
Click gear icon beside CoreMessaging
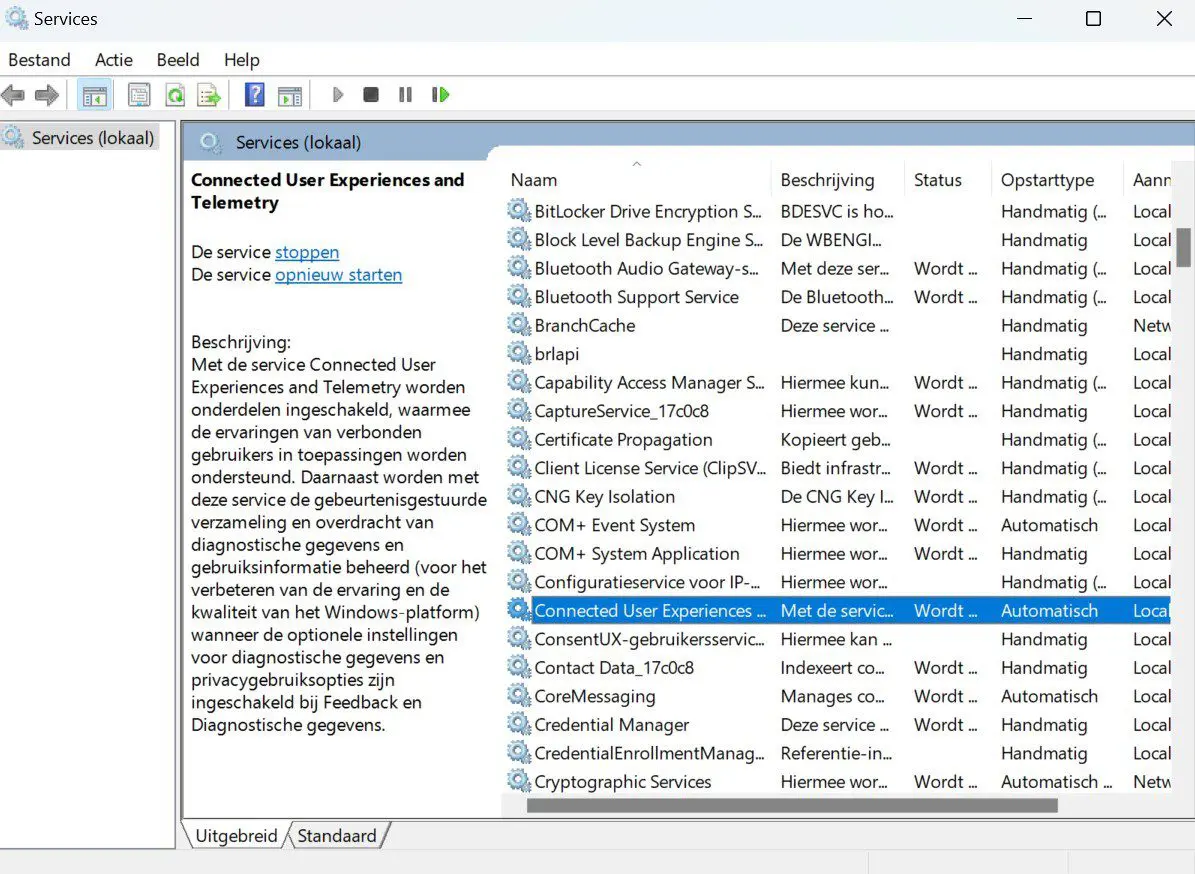click(x=519, y=696)
